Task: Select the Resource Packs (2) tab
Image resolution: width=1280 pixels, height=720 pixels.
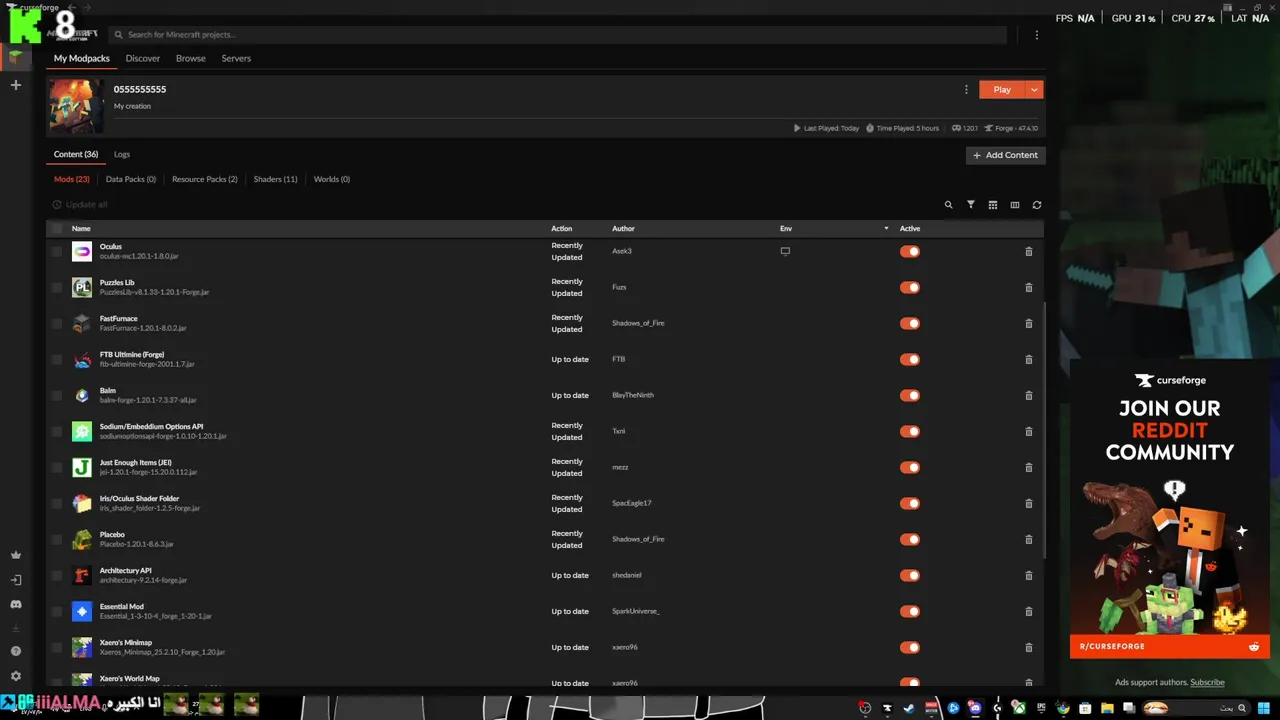Action: pos(205,180)
